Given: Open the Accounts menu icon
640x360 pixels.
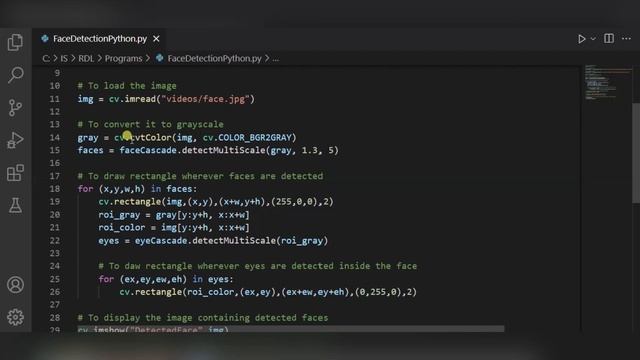Looking at the screenshot, I should pyautogui.click(x=16, y=284).
